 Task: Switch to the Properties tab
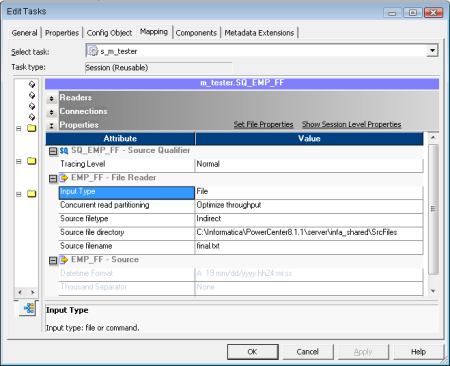tap(62, 33)
